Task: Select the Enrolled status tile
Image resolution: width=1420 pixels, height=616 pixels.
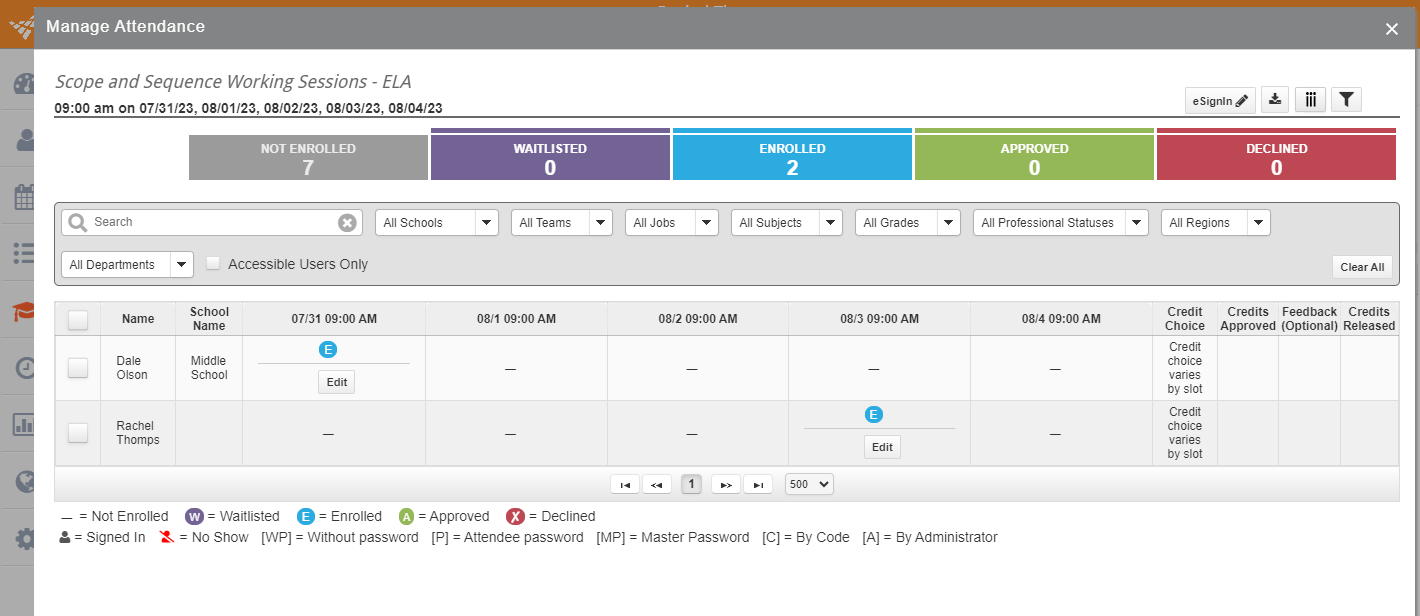Action: point(792,155)
